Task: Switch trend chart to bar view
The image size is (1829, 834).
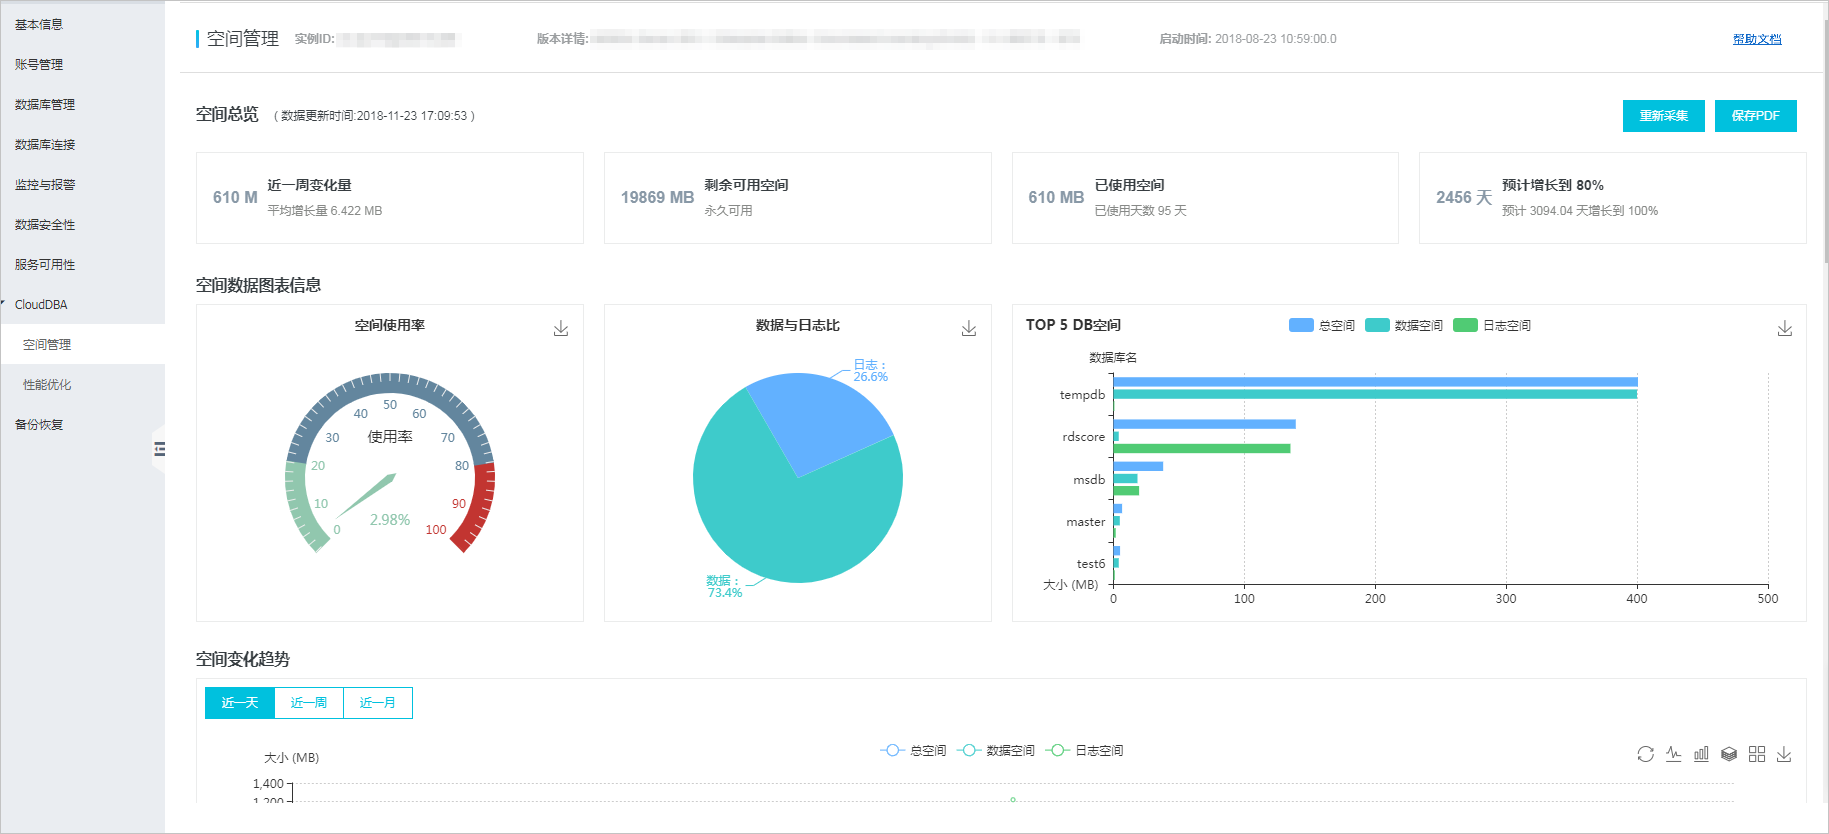Action: coord(1701,754)
